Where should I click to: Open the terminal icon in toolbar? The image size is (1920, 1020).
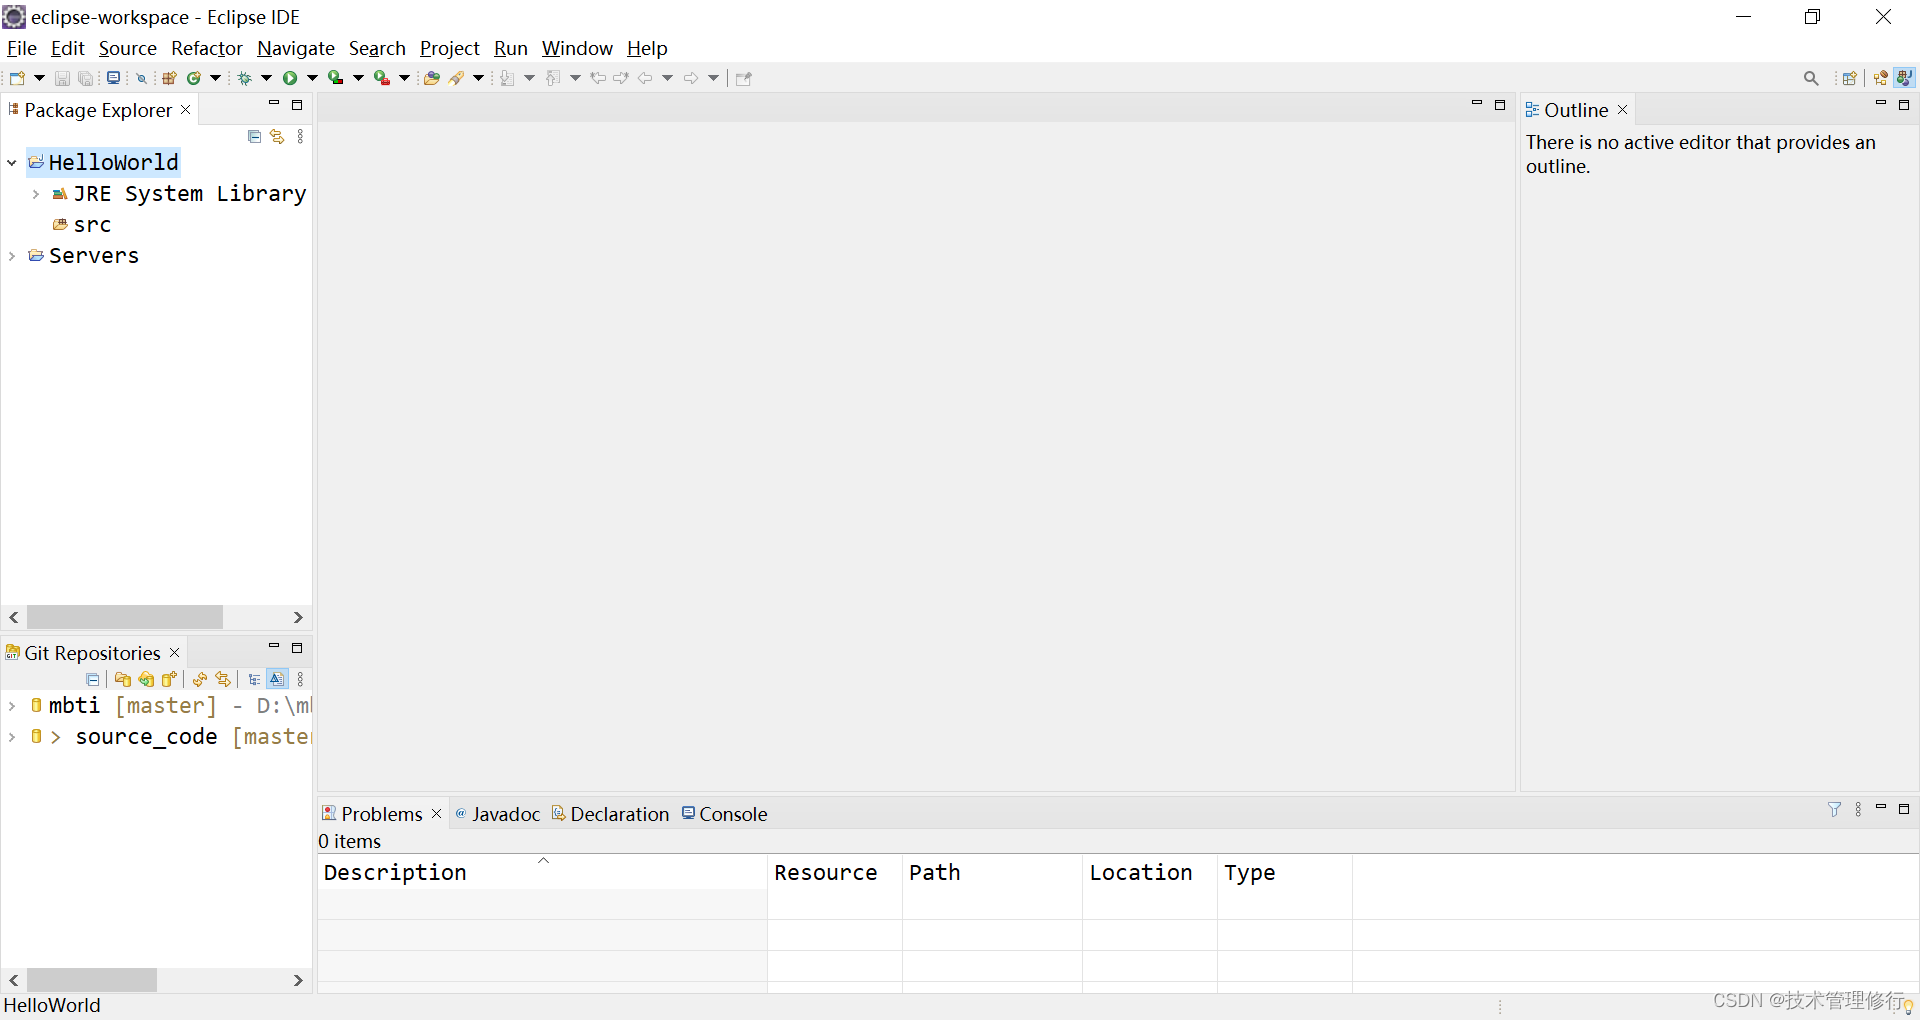114,78
